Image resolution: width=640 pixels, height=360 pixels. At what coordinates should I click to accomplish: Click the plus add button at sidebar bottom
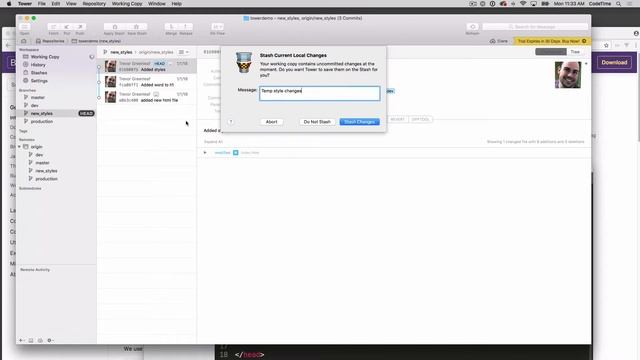(21, 340)
